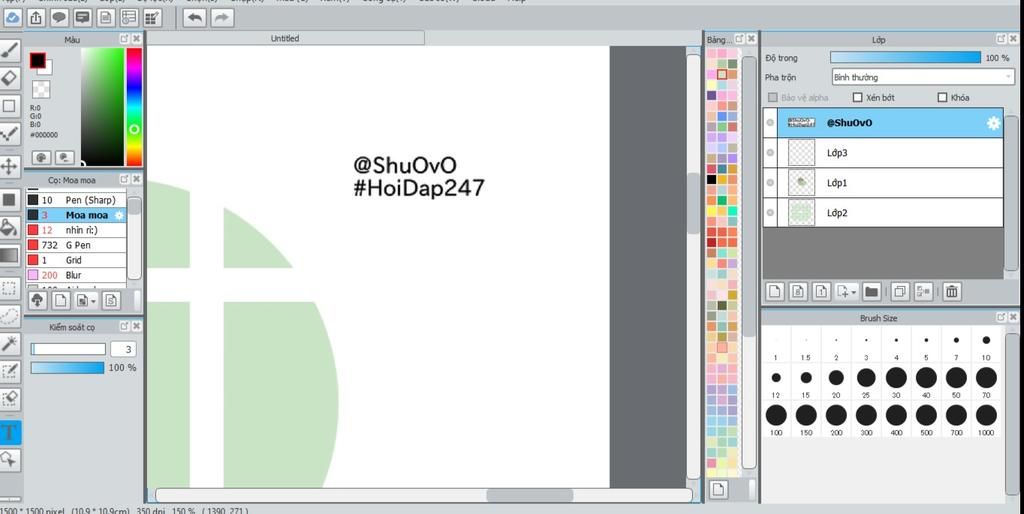Select the Blur brush
Screen dimensions: 1024x514
pos(76,275)
